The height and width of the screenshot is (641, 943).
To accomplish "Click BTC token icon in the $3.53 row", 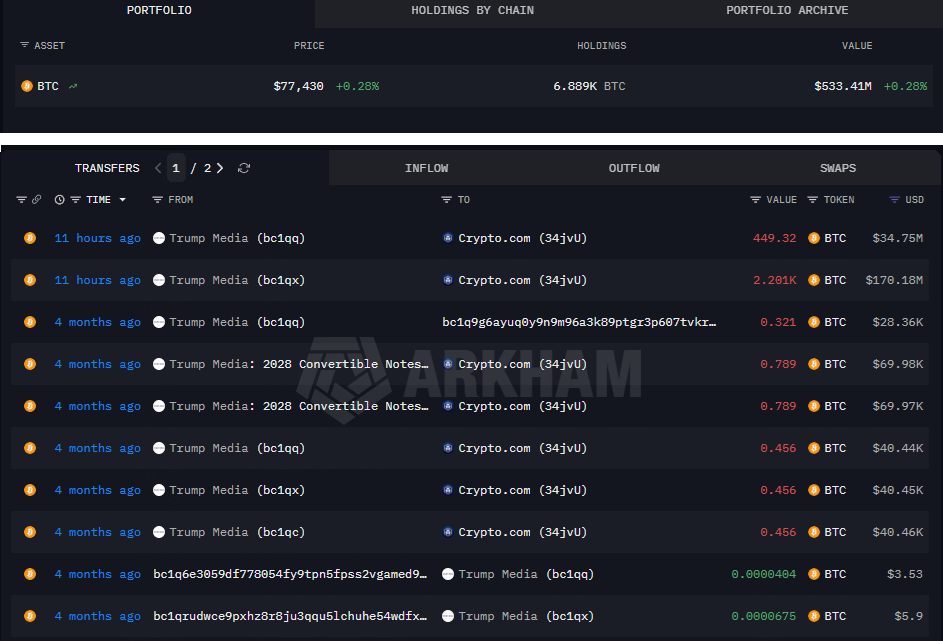I will click(814, 574).
